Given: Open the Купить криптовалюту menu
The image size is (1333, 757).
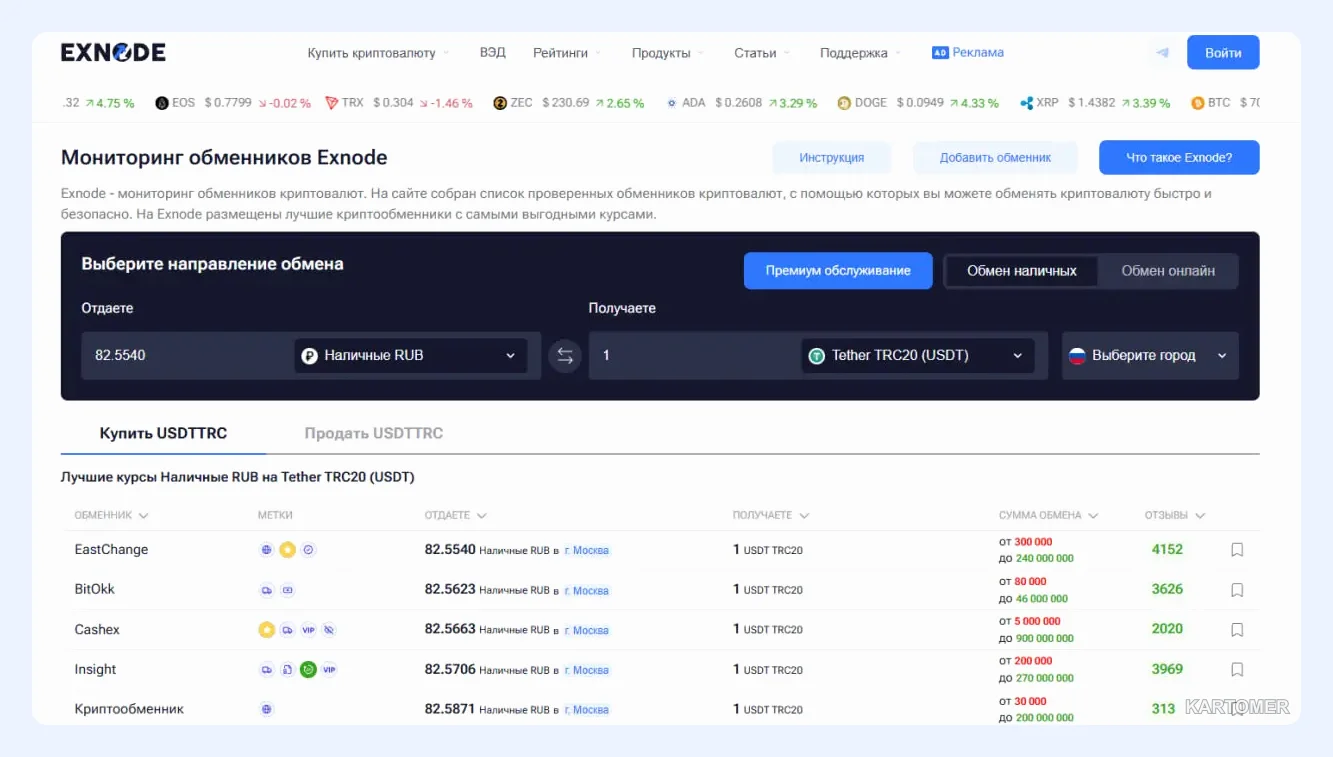Looking at the screenshot, I should (x=378, y=53).
